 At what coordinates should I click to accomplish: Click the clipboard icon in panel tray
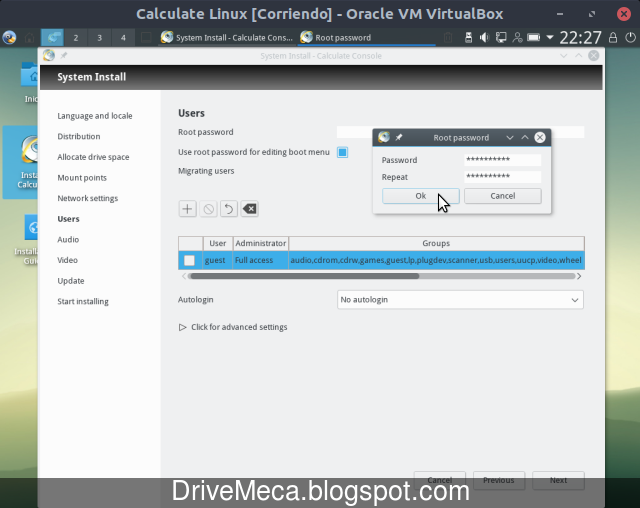pyautogui.click(x=448, y=38)
